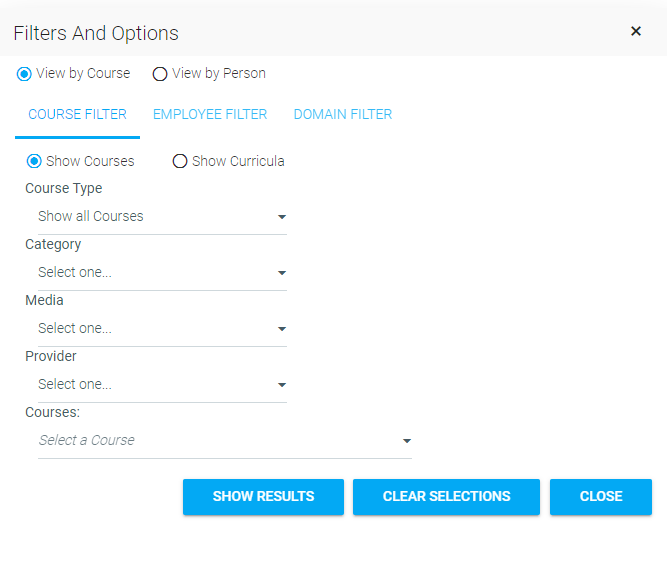
Task: Choose the Show Curricula radio option
Action: 180,161
